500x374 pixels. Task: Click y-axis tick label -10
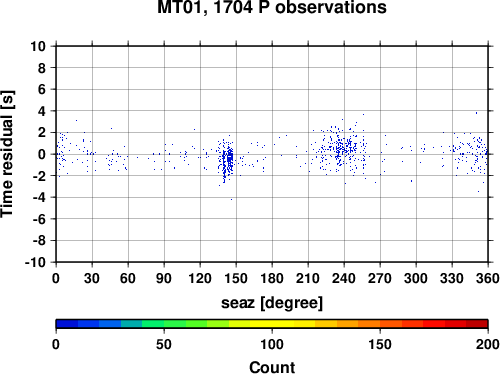click(35, 262)
